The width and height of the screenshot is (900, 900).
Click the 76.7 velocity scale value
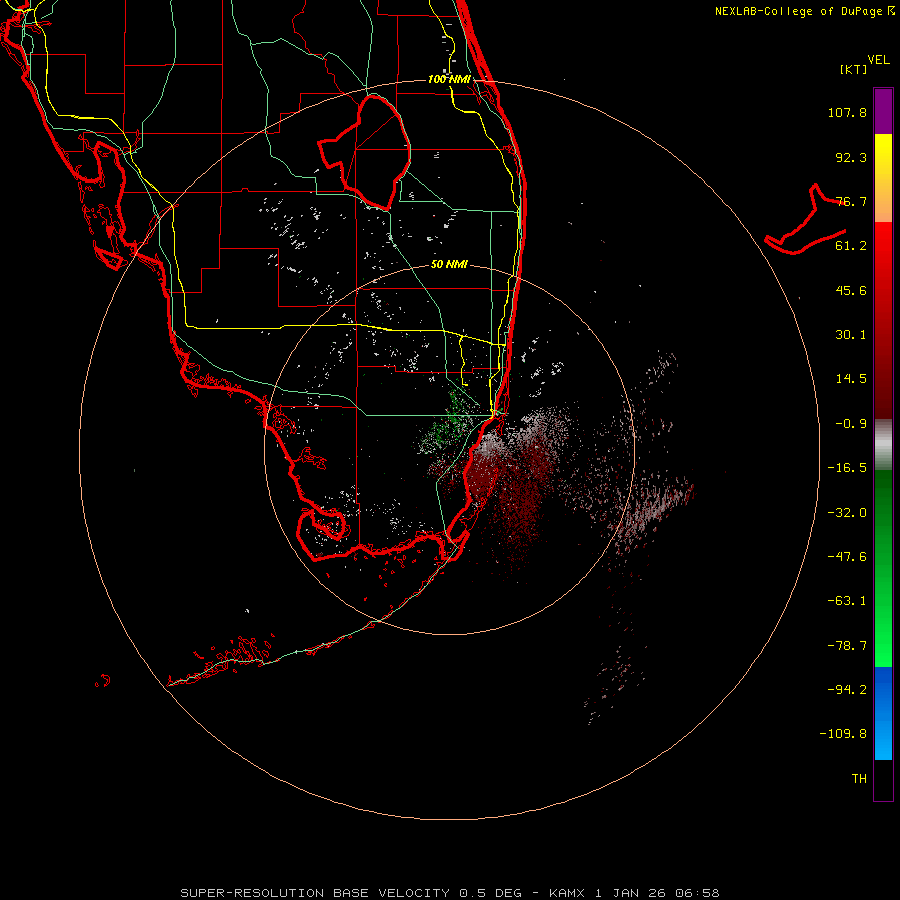coord(851,201)
